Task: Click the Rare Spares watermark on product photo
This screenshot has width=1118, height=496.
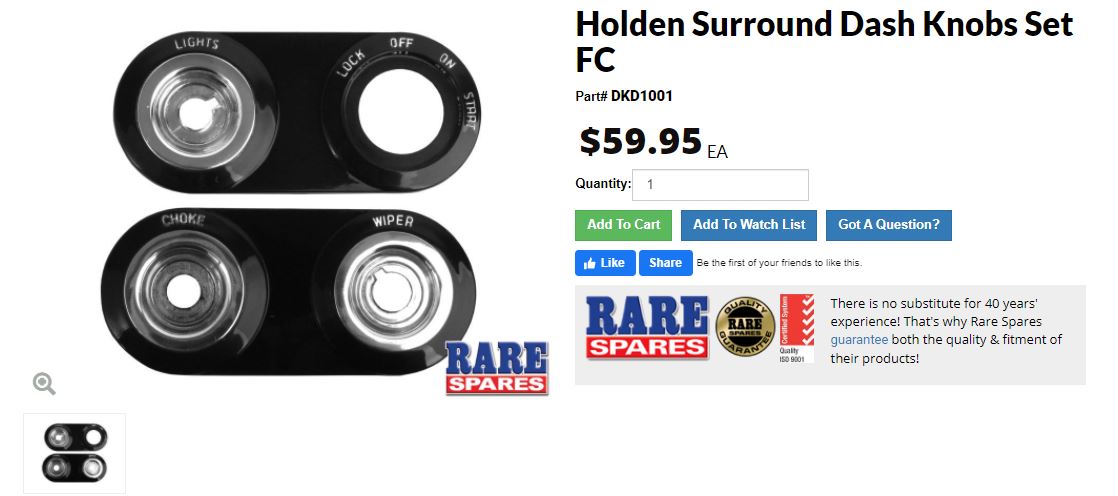Action: [497, 368]
